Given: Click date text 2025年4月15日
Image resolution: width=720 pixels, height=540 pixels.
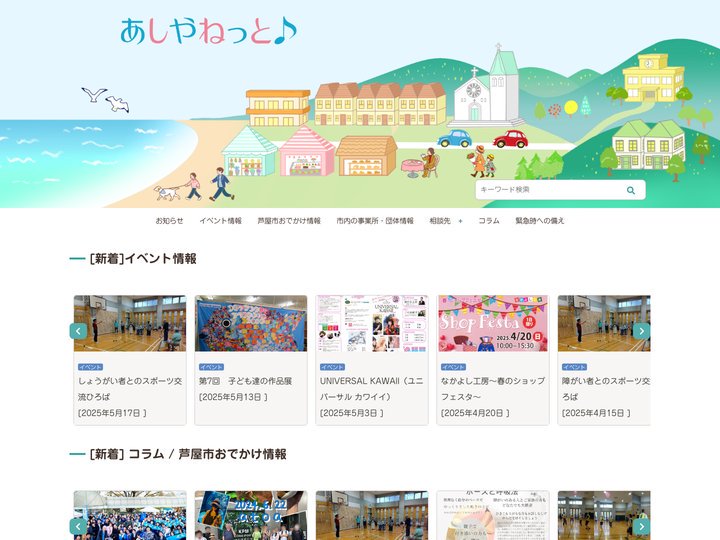Looking at the screenshot, I should pyautogui.click(x=596, y=413).
